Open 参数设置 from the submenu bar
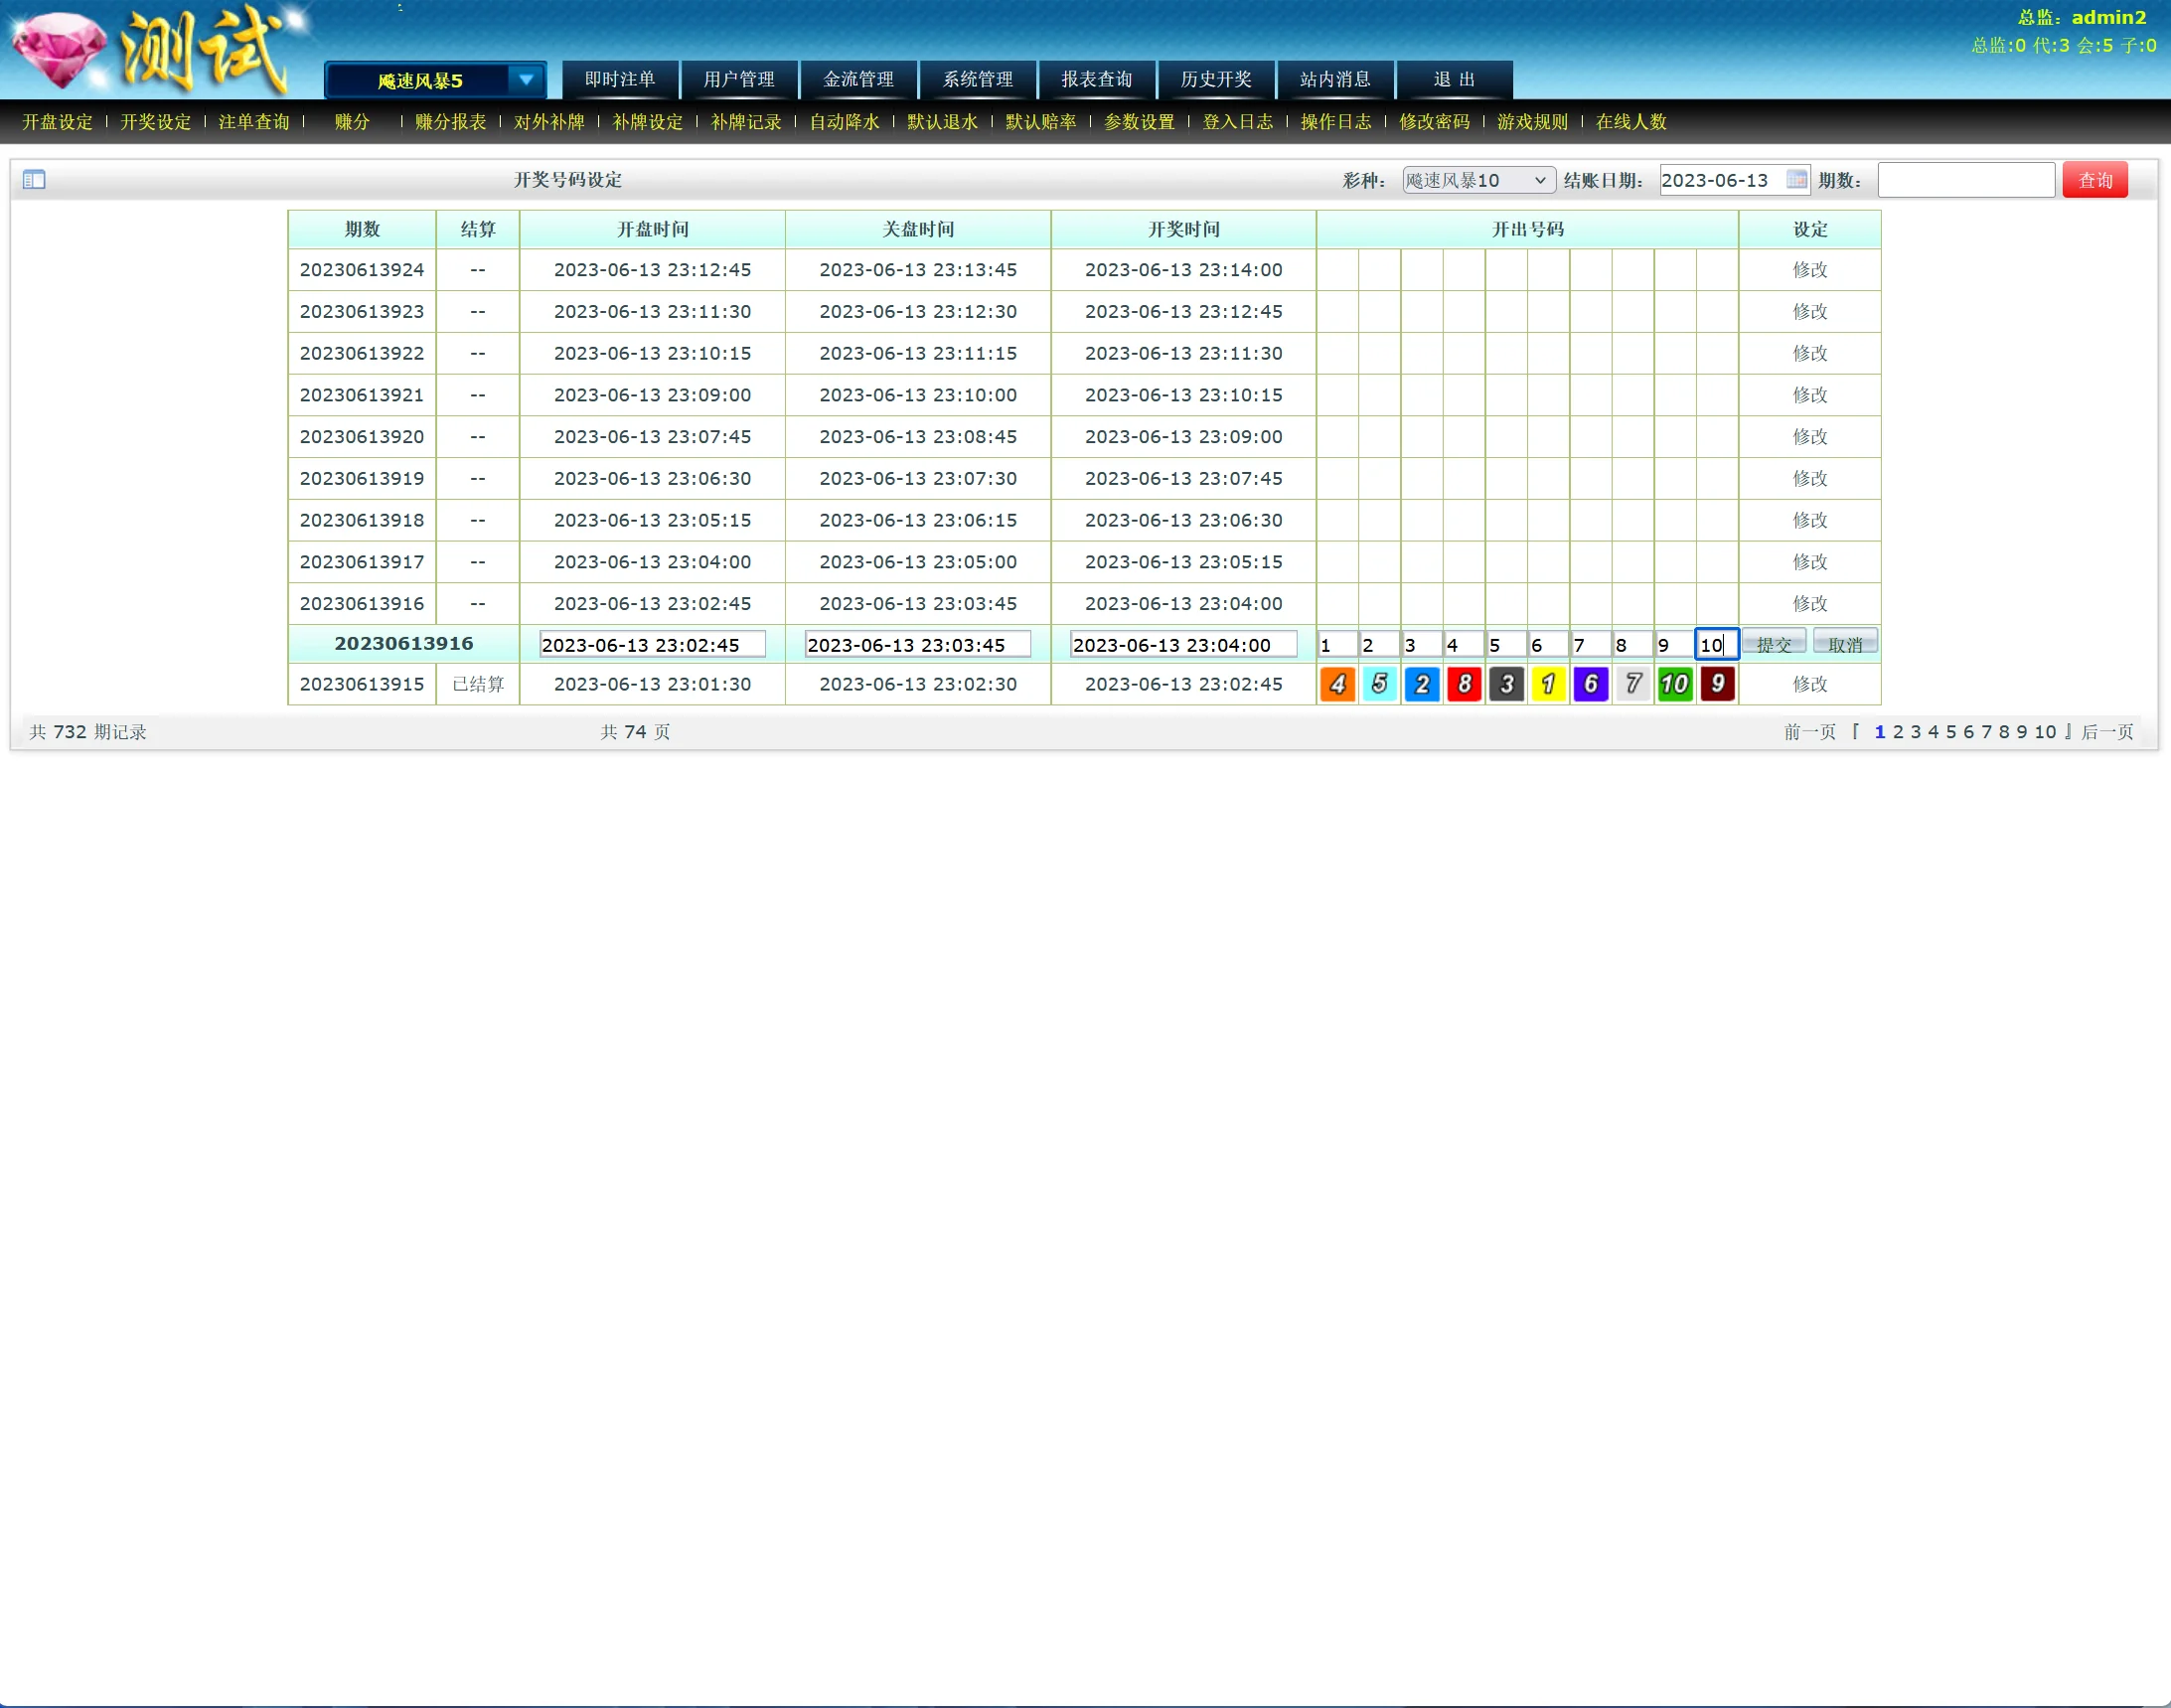 tap(1139, 122)
